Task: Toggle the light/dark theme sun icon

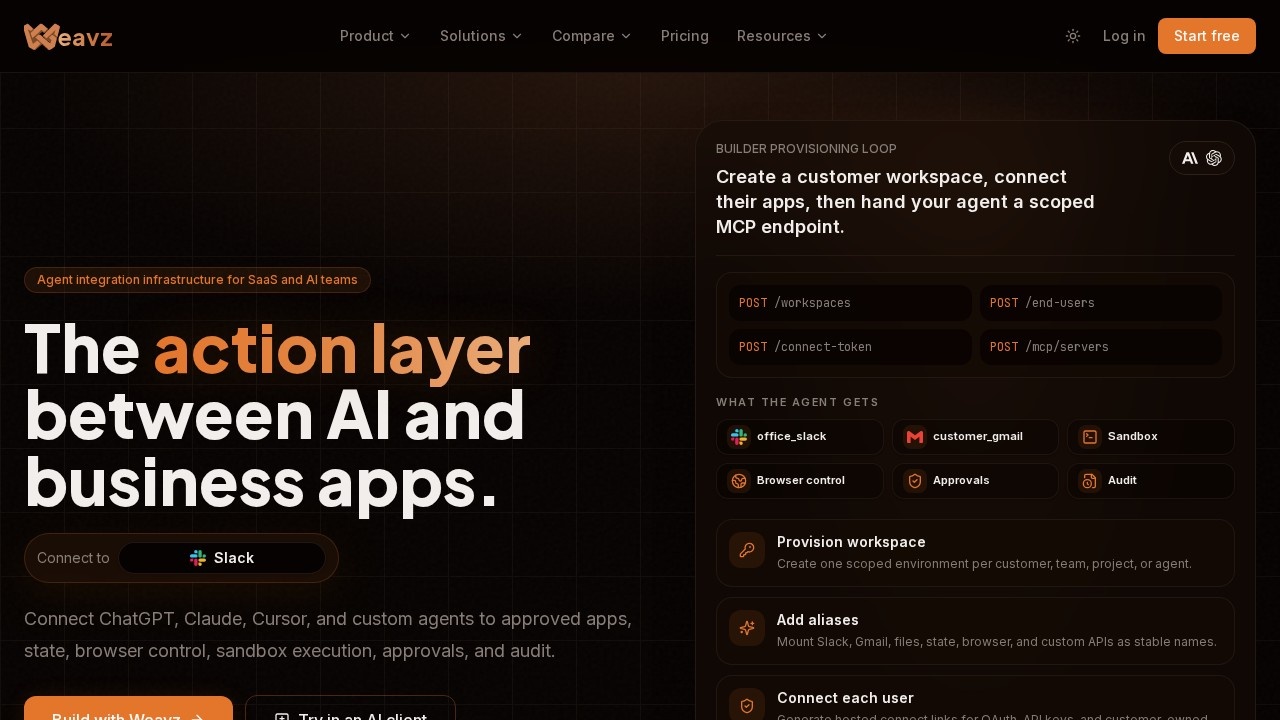Action: coord(1073,36)
